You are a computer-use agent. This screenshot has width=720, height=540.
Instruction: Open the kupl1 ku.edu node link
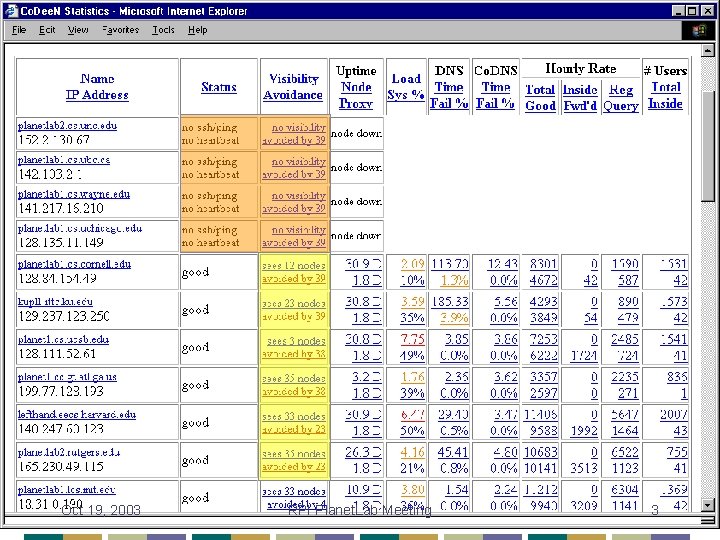coord(55,302)
